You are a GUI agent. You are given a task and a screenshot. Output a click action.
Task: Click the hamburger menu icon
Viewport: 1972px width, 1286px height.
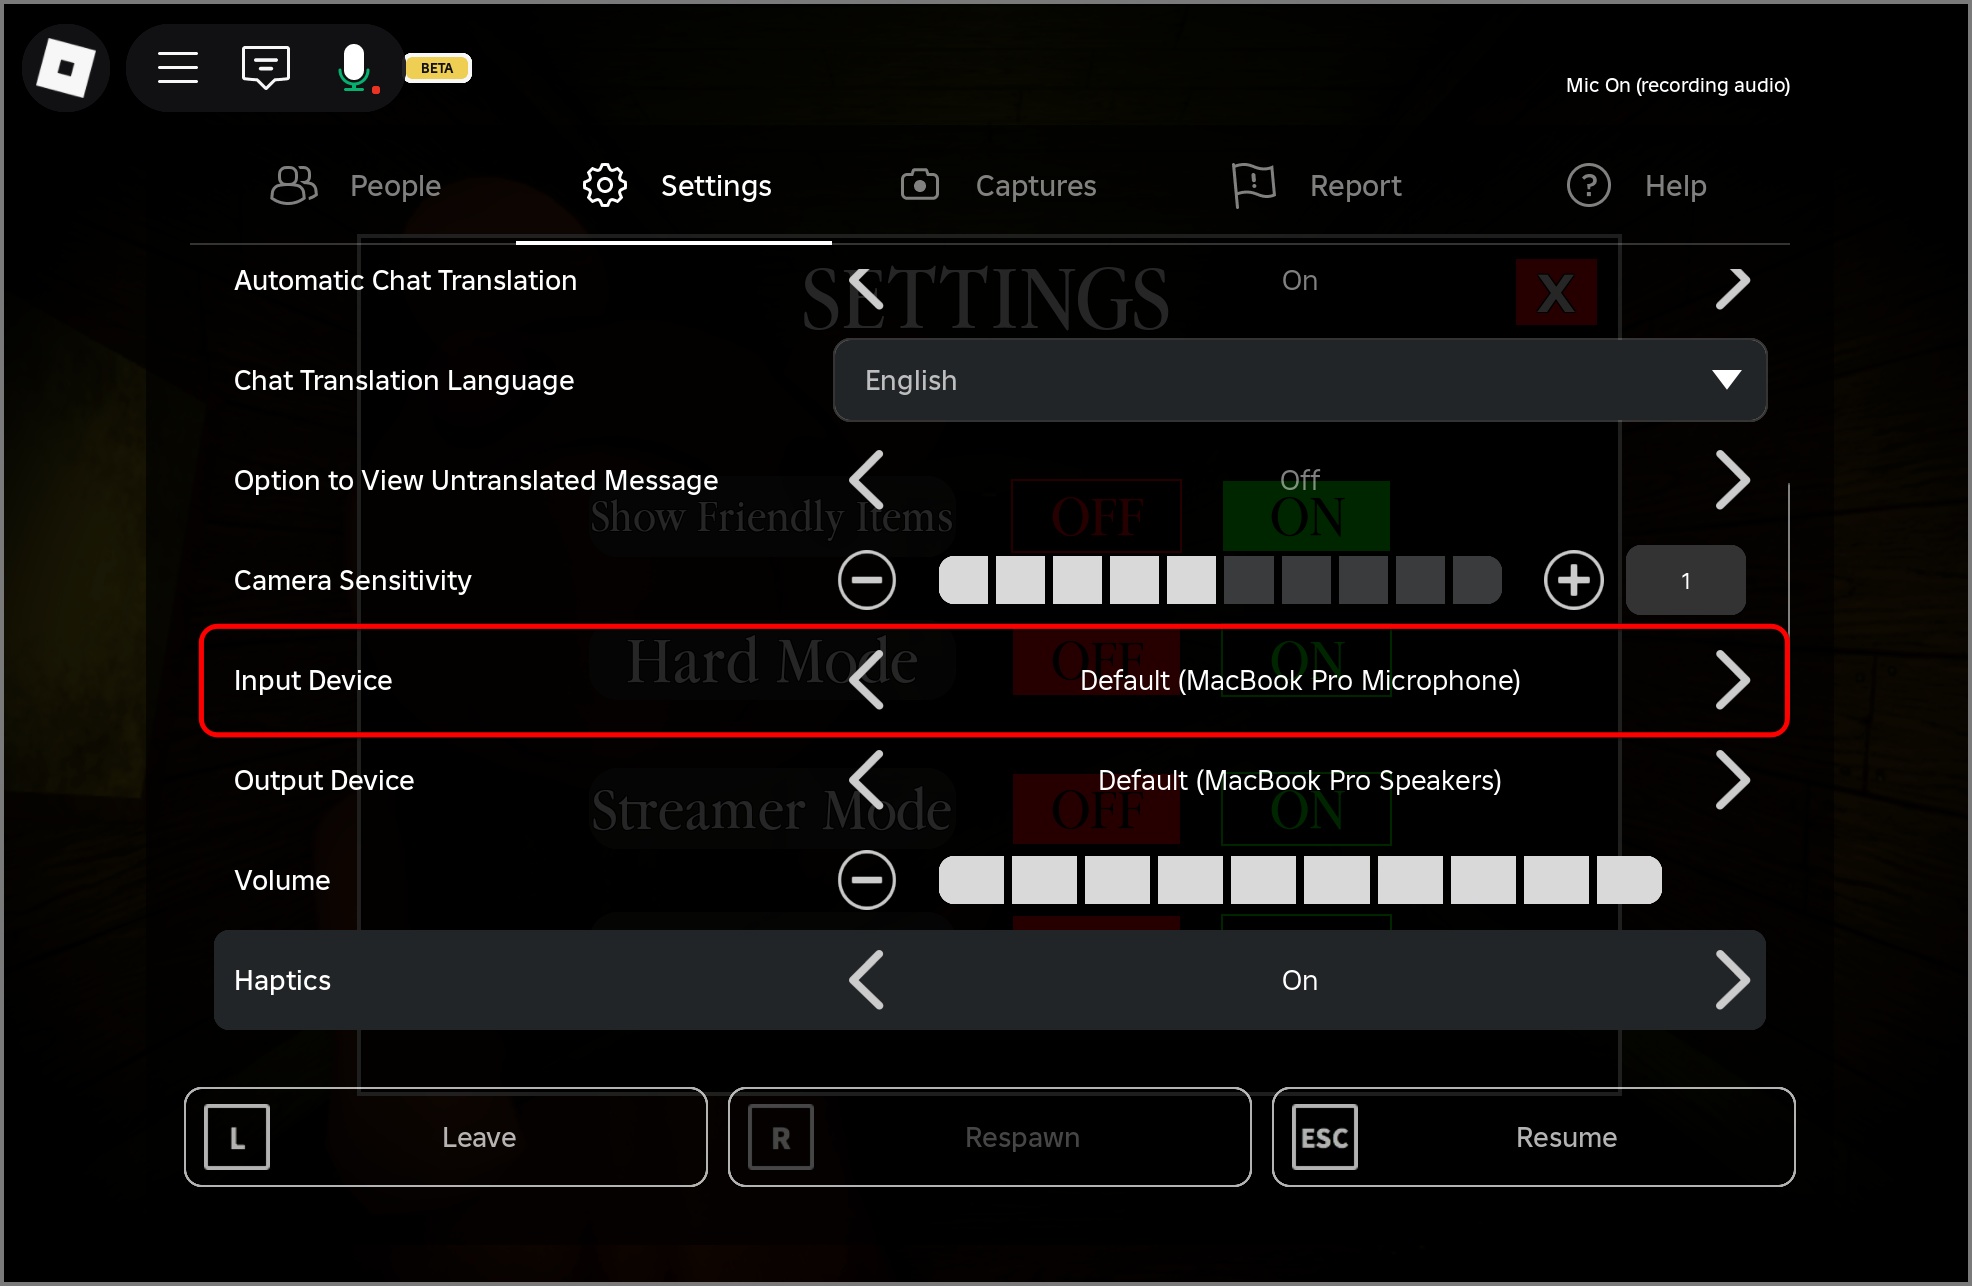pyautogui.click(x=178, y=67)
